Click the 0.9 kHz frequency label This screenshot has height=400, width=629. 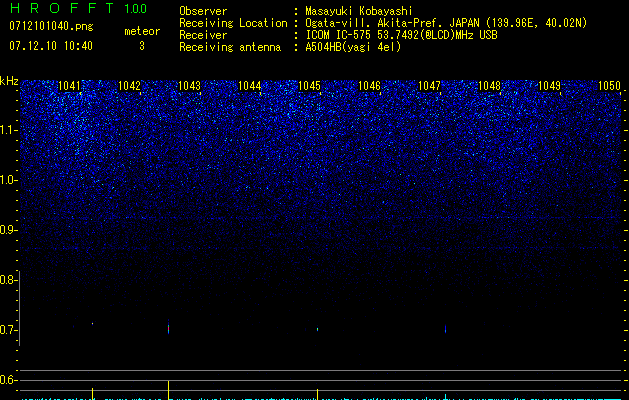pyautogui.click(x=9, y=230)
